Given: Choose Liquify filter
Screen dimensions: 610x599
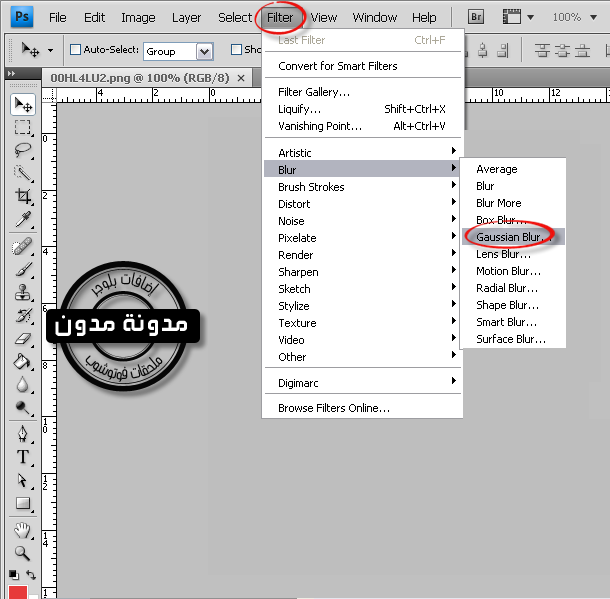Looking at the screenshot, I should pyautogui.click(x=363, y=109).
